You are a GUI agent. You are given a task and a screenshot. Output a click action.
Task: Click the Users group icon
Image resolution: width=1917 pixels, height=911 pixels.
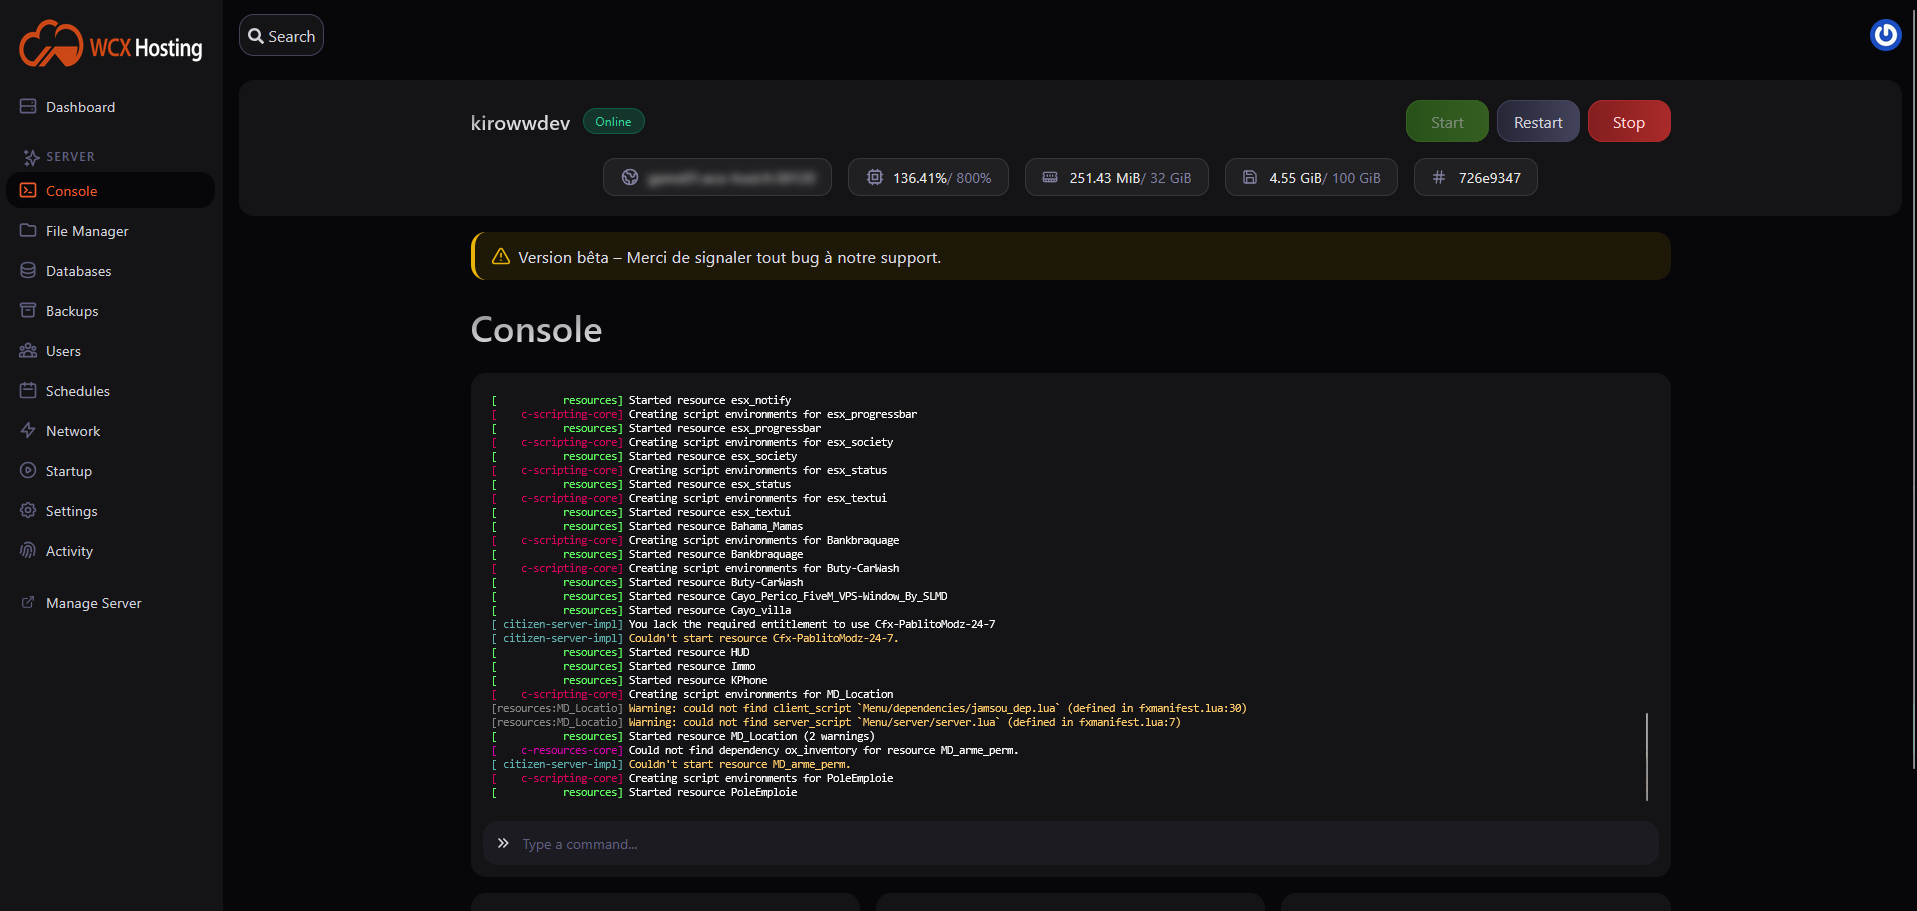tap(28, 350)
